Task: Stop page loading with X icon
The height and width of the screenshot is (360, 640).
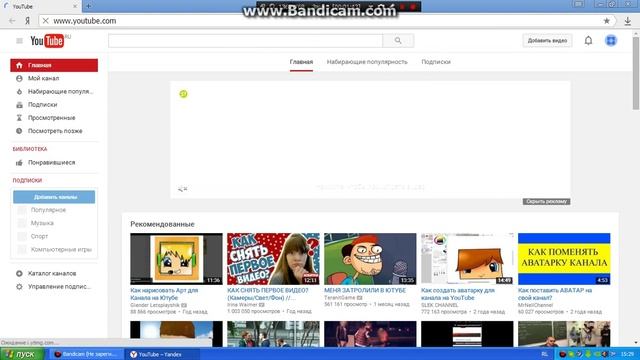Action: tap(46, 21)
